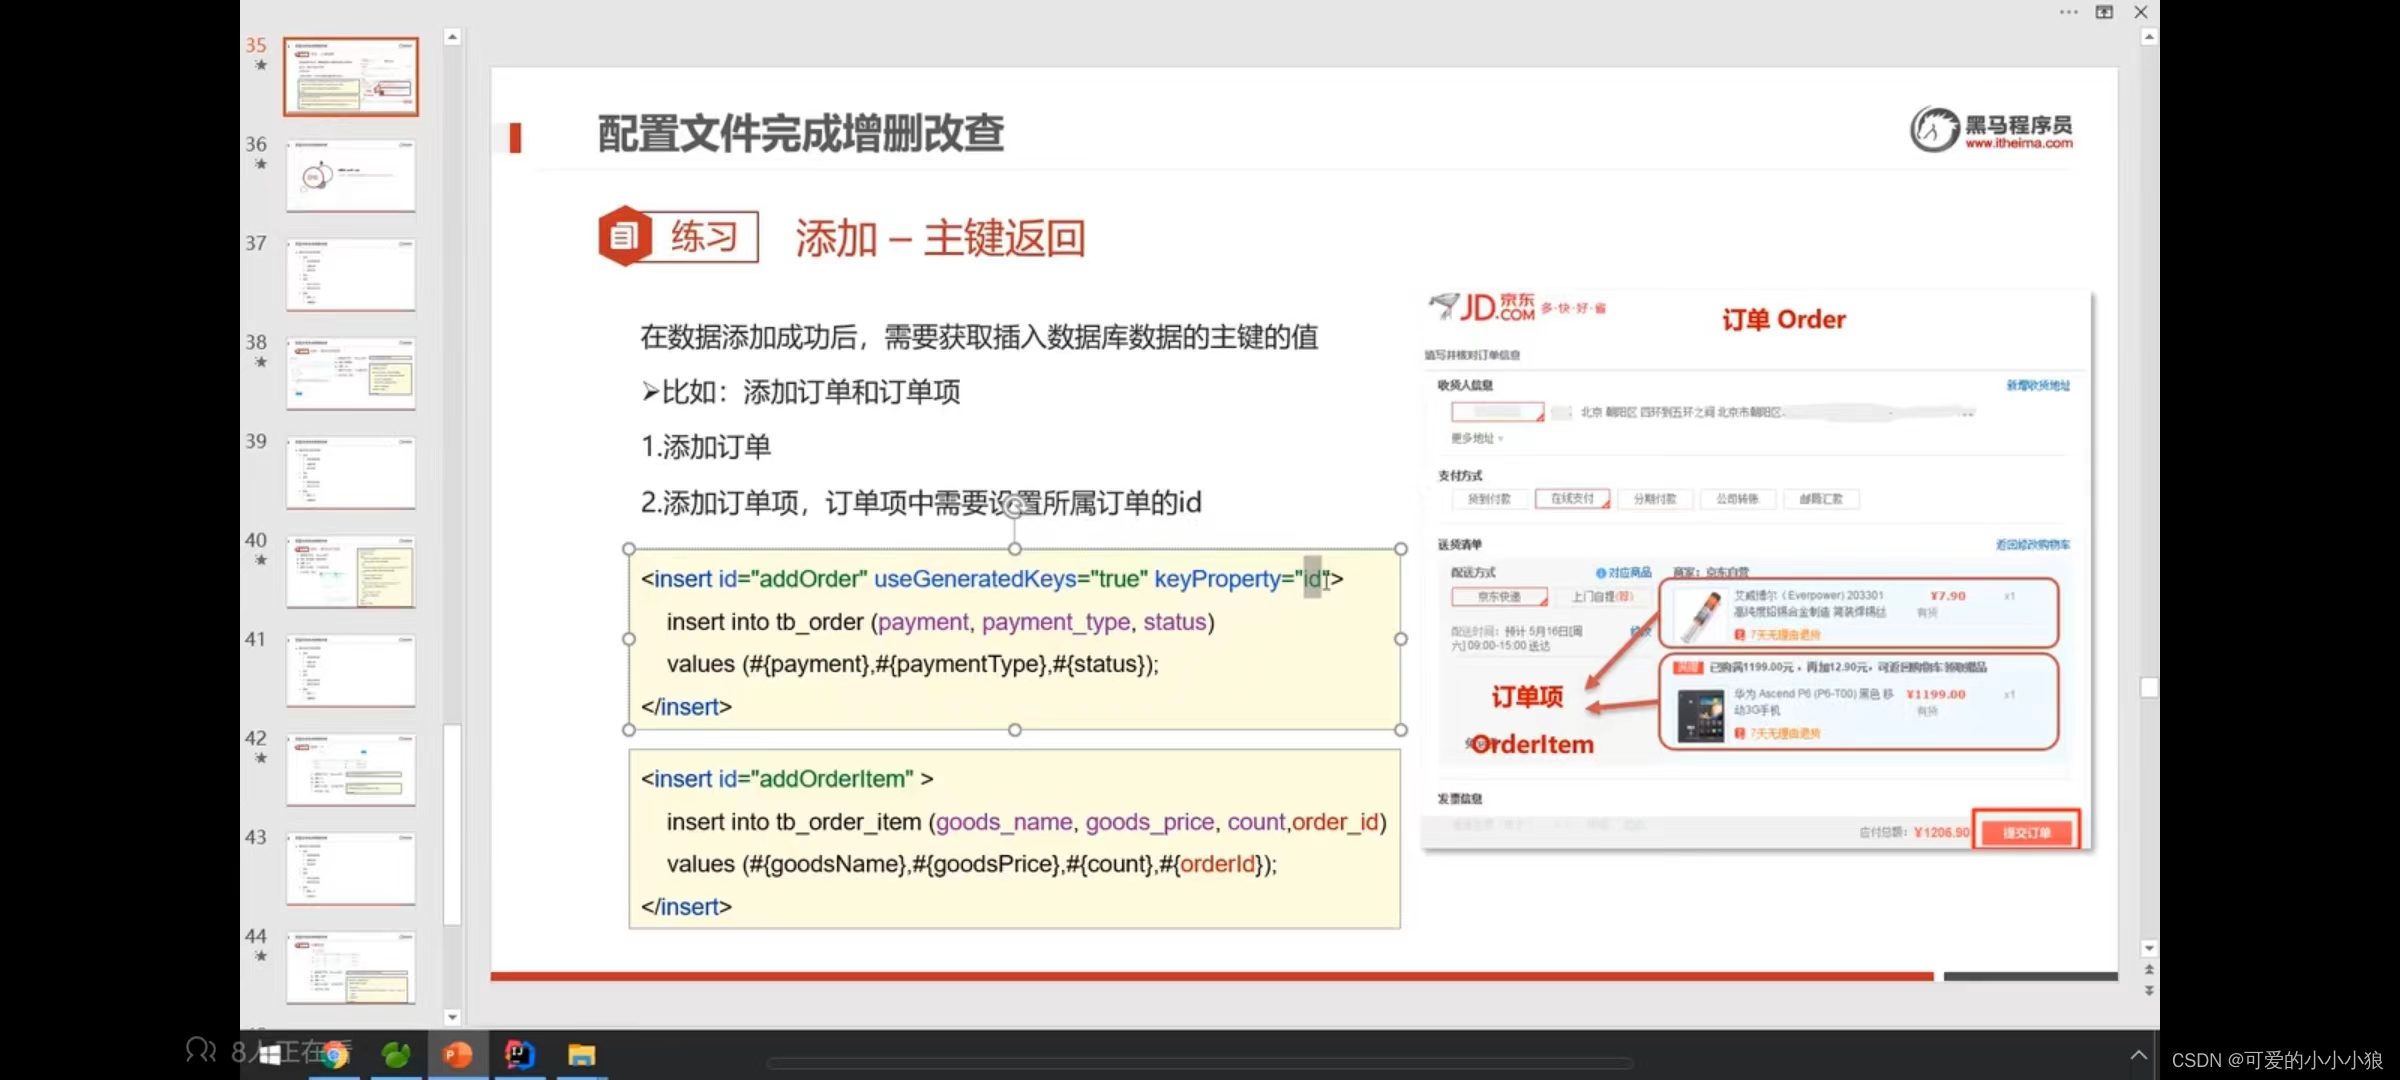Open the Windows Start menu
Screen dimensions: 2400x1080
[270, 1055]
